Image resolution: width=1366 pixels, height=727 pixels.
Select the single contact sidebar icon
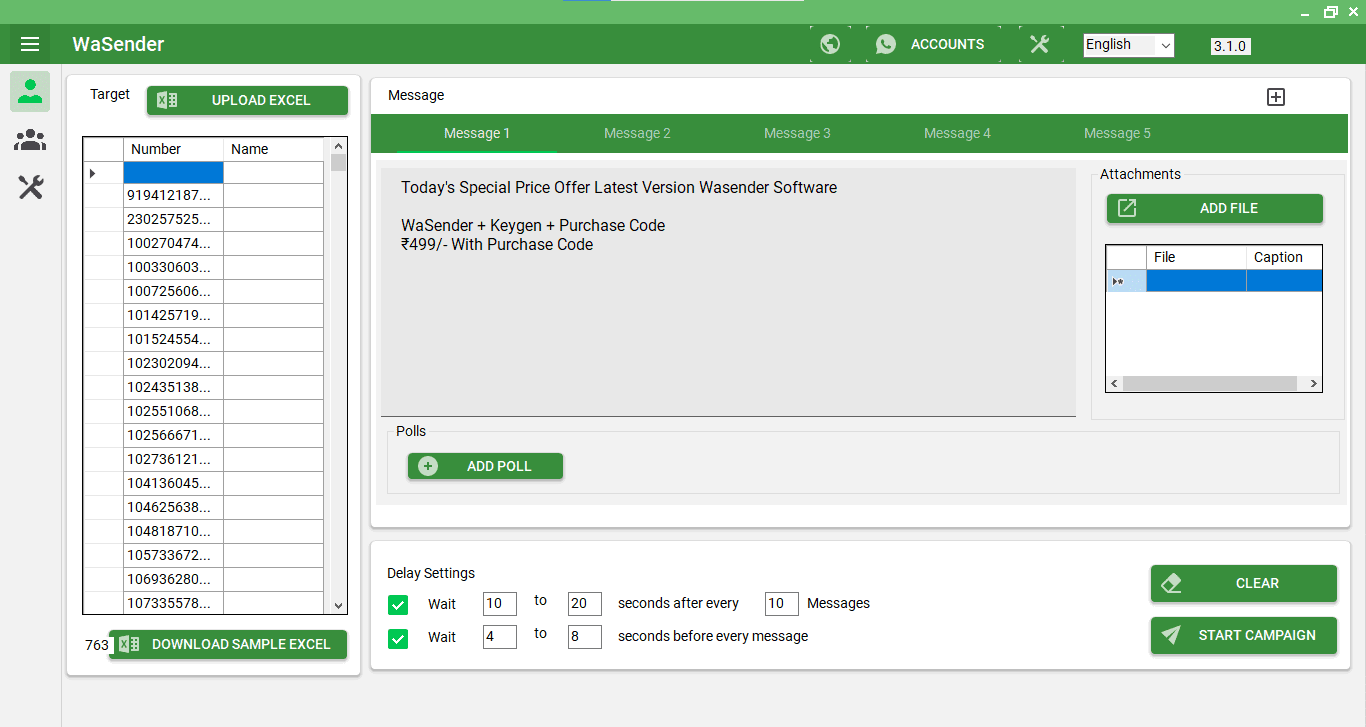pos(30,91)
